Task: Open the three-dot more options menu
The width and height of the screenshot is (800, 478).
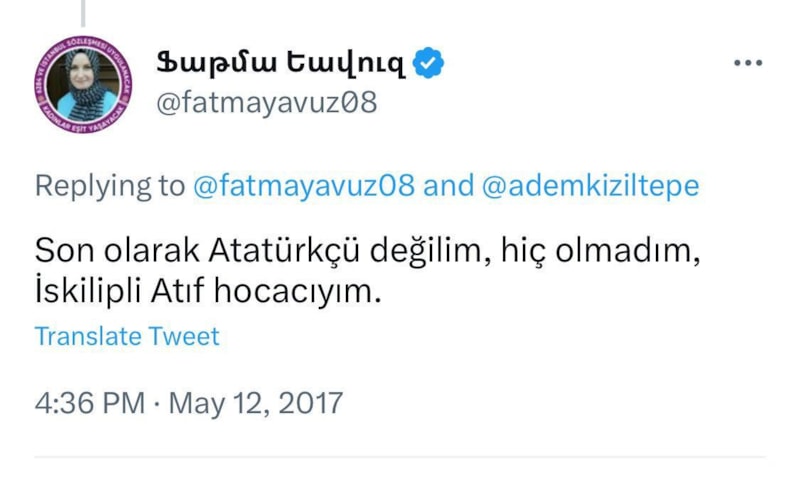Action: 748,63
